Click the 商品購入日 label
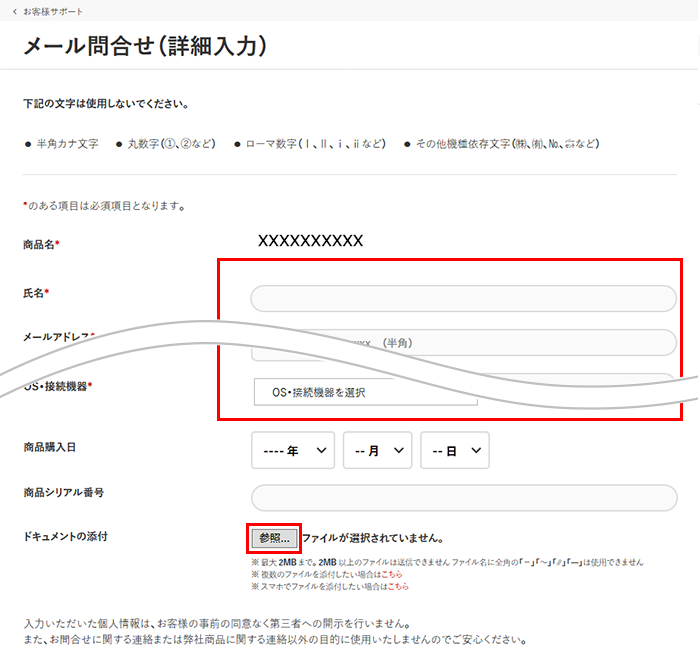Viewport: 700px width, 671px height. pos(50,447)
